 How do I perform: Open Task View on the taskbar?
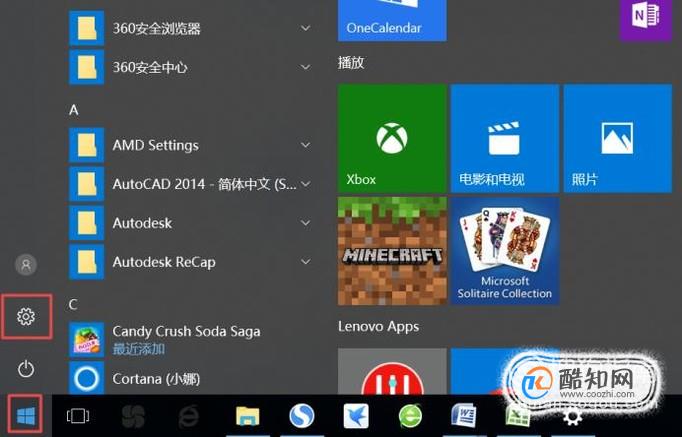coord(78,416)
